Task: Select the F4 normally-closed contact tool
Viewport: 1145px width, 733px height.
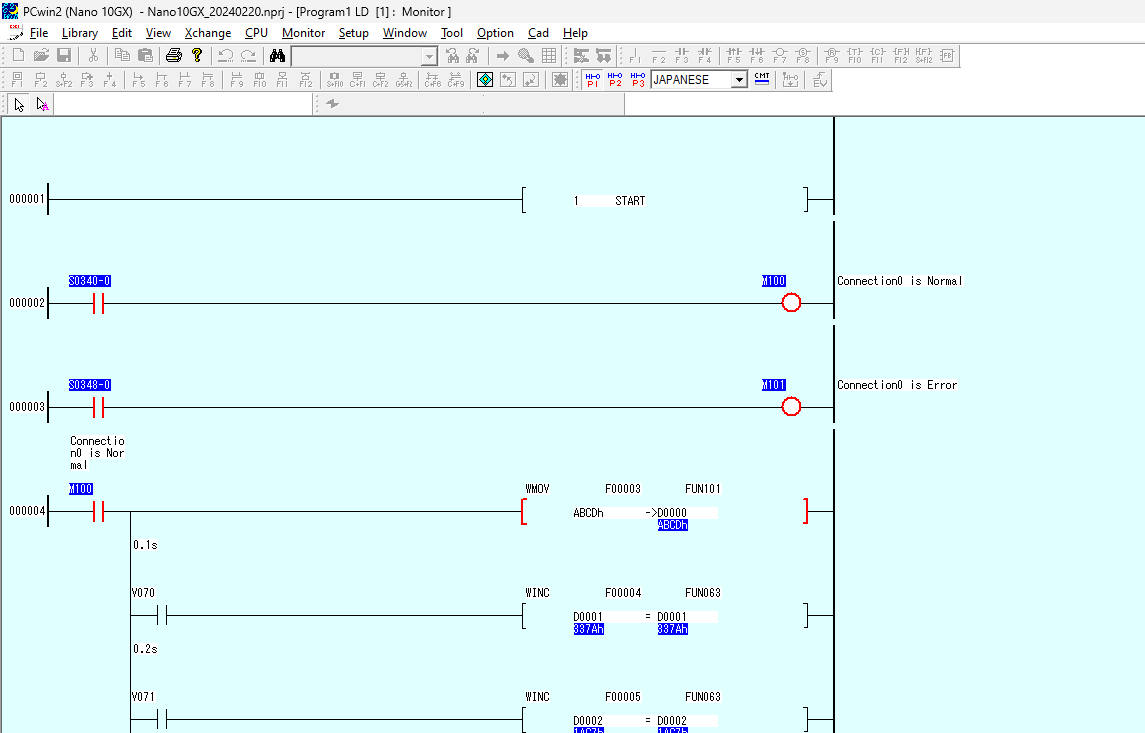Action: (x=705, y=55)
